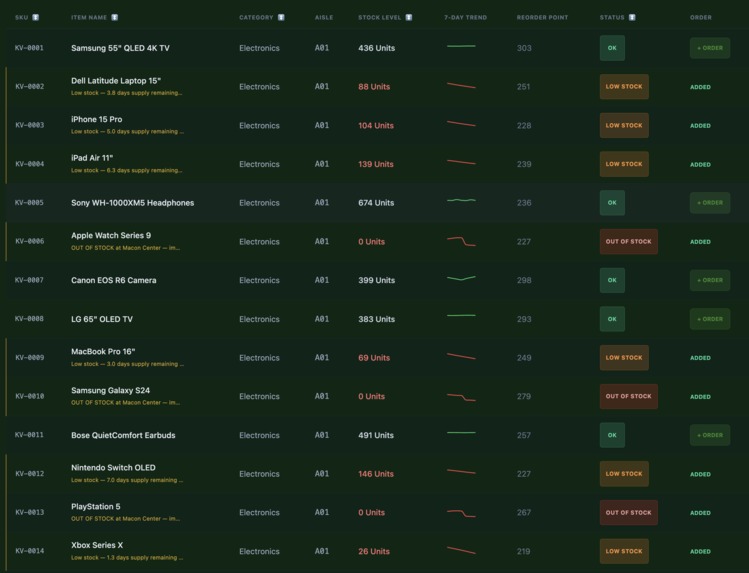Viewport: 749px width, 573px height.
Task: Open Dell Latitude Laptop 15" item name
Action: 116,81
